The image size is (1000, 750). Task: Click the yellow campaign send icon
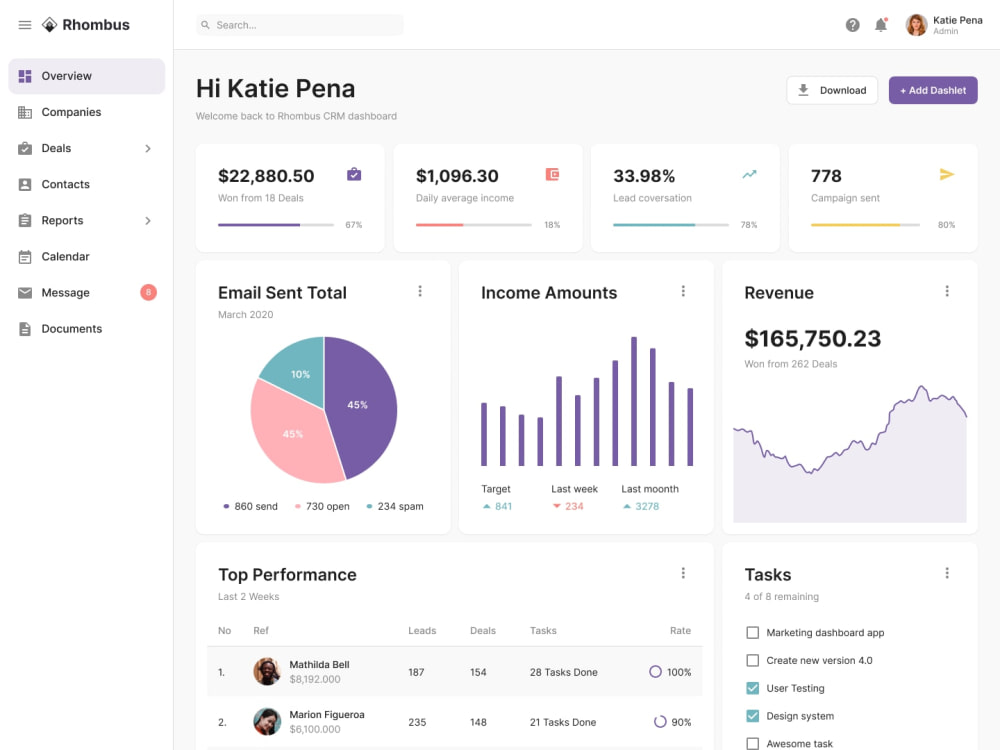click(946, 174)
